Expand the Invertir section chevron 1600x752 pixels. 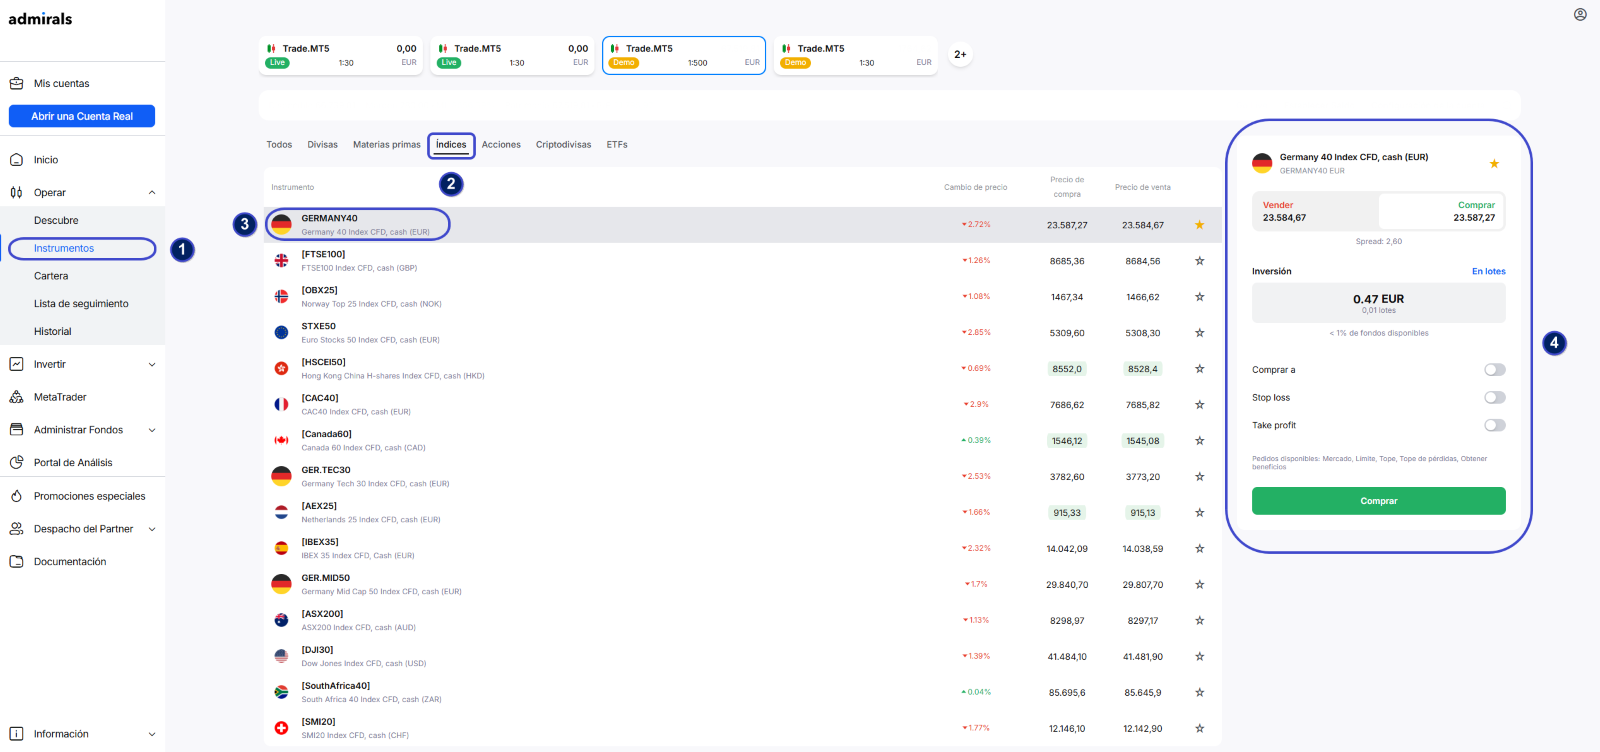pos(152,365)
